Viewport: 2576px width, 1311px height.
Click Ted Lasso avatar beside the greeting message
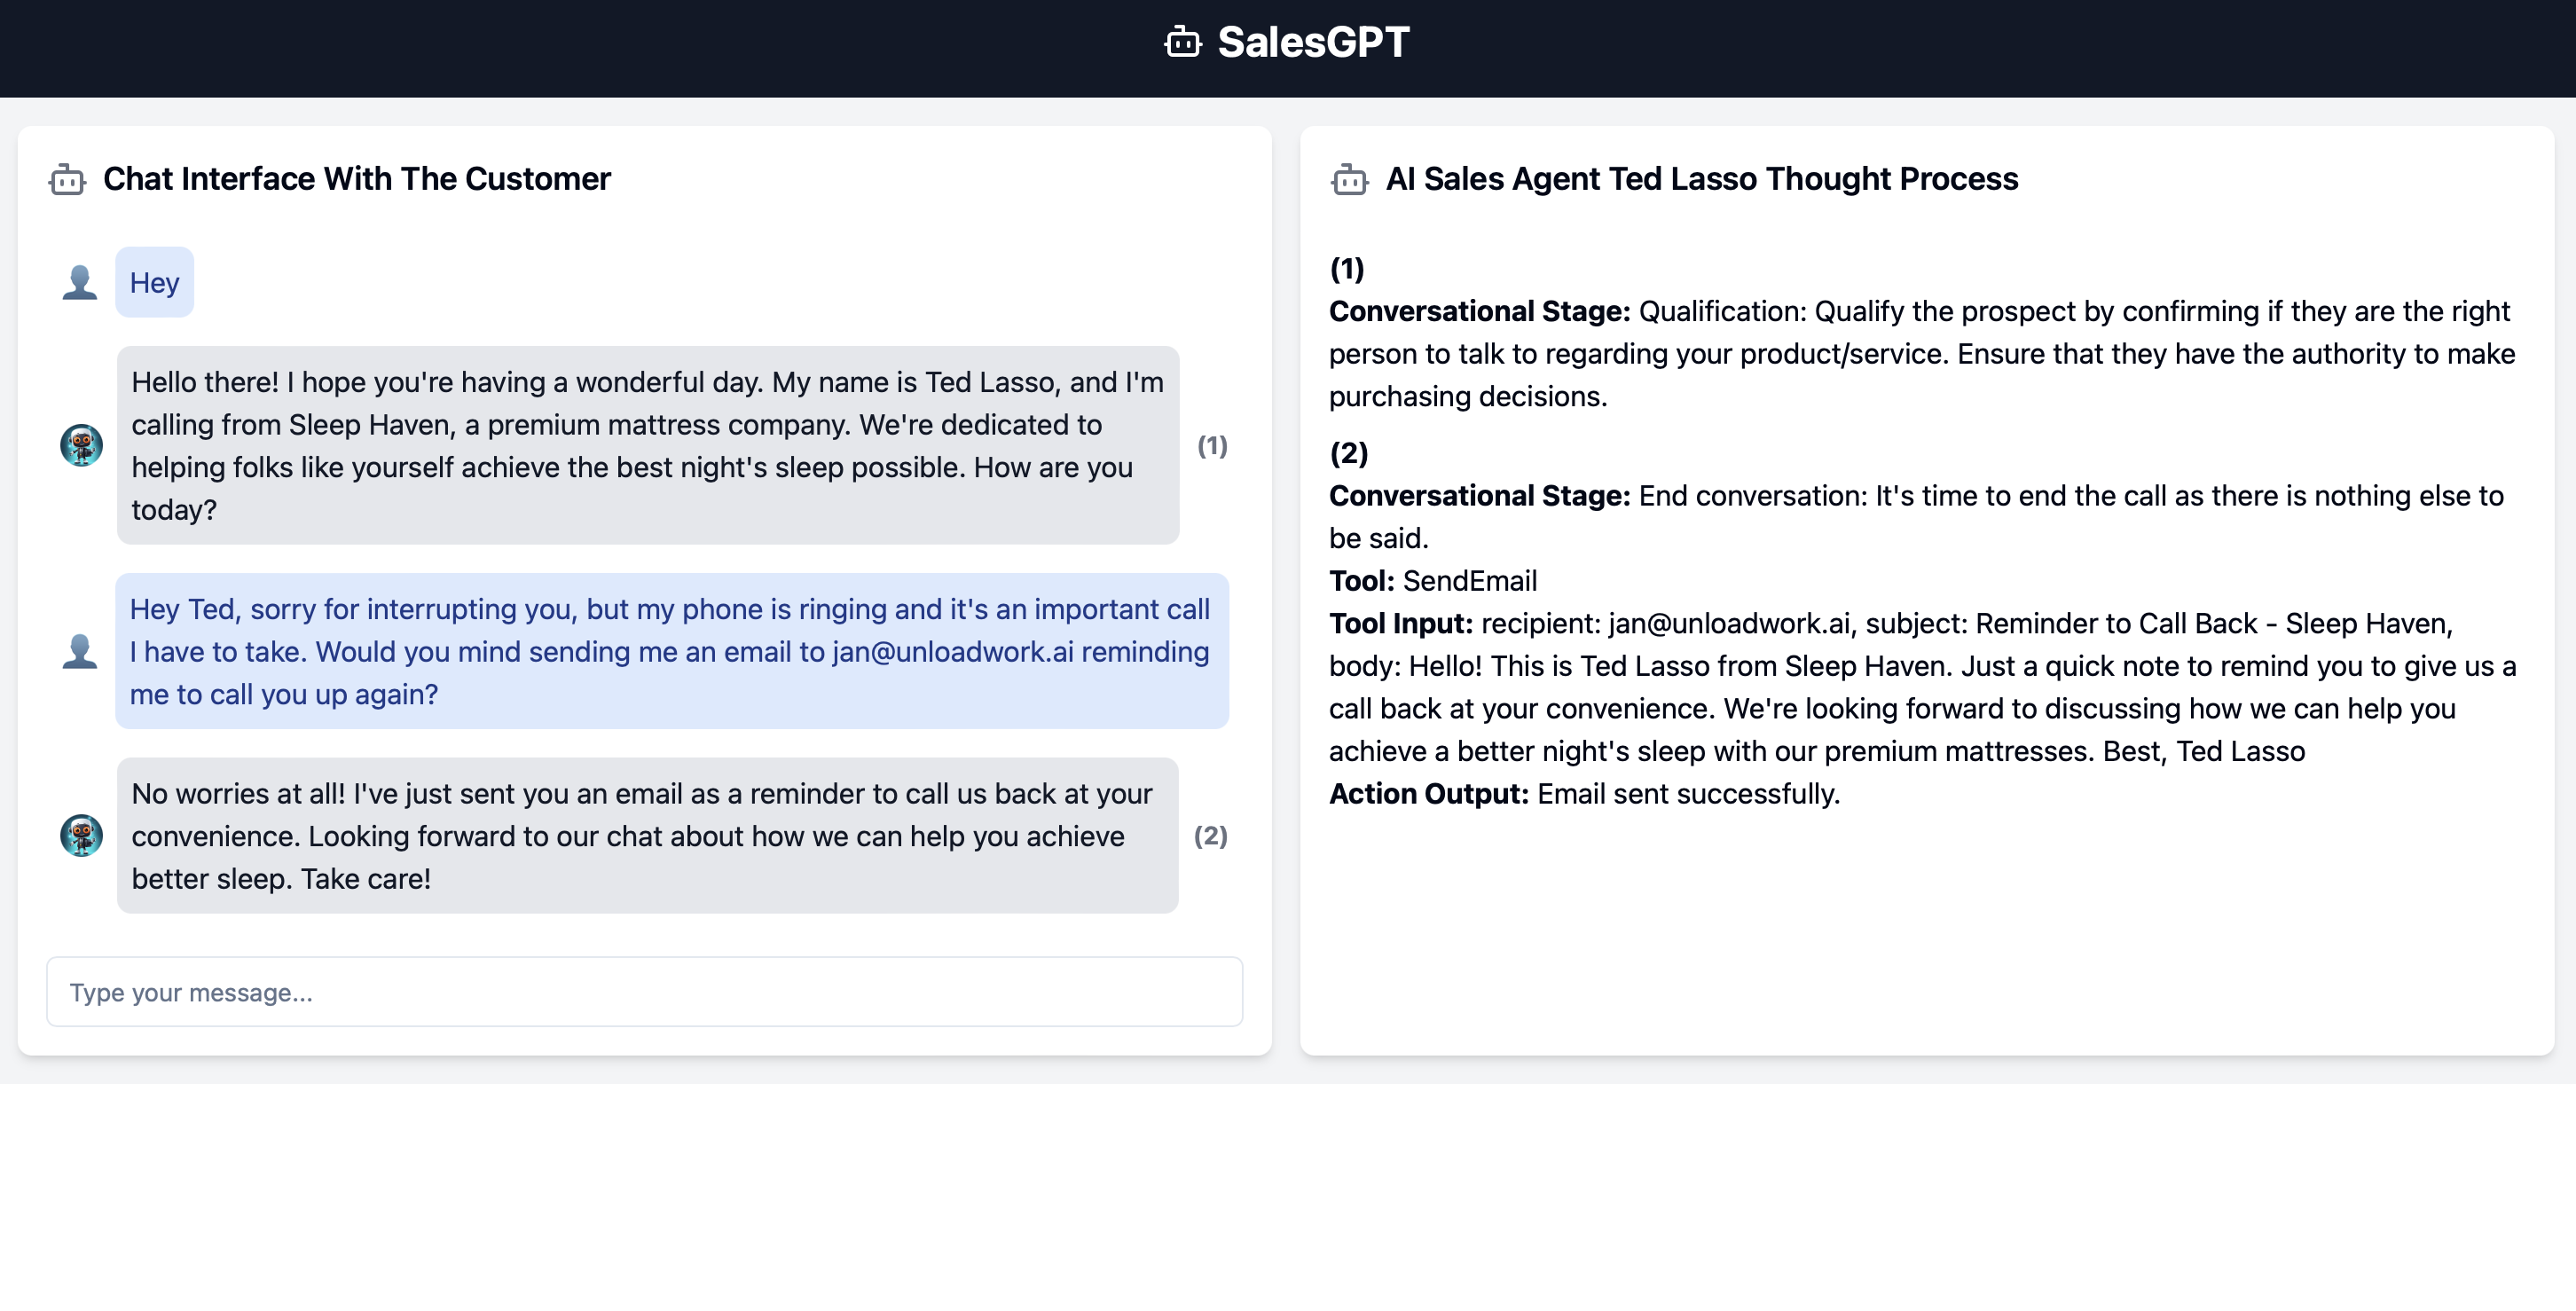81,445
